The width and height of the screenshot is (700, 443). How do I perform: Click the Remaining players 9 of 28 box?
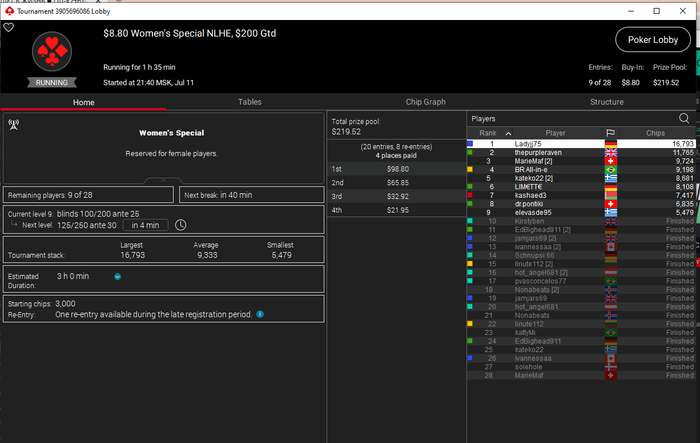click(88, 195)
